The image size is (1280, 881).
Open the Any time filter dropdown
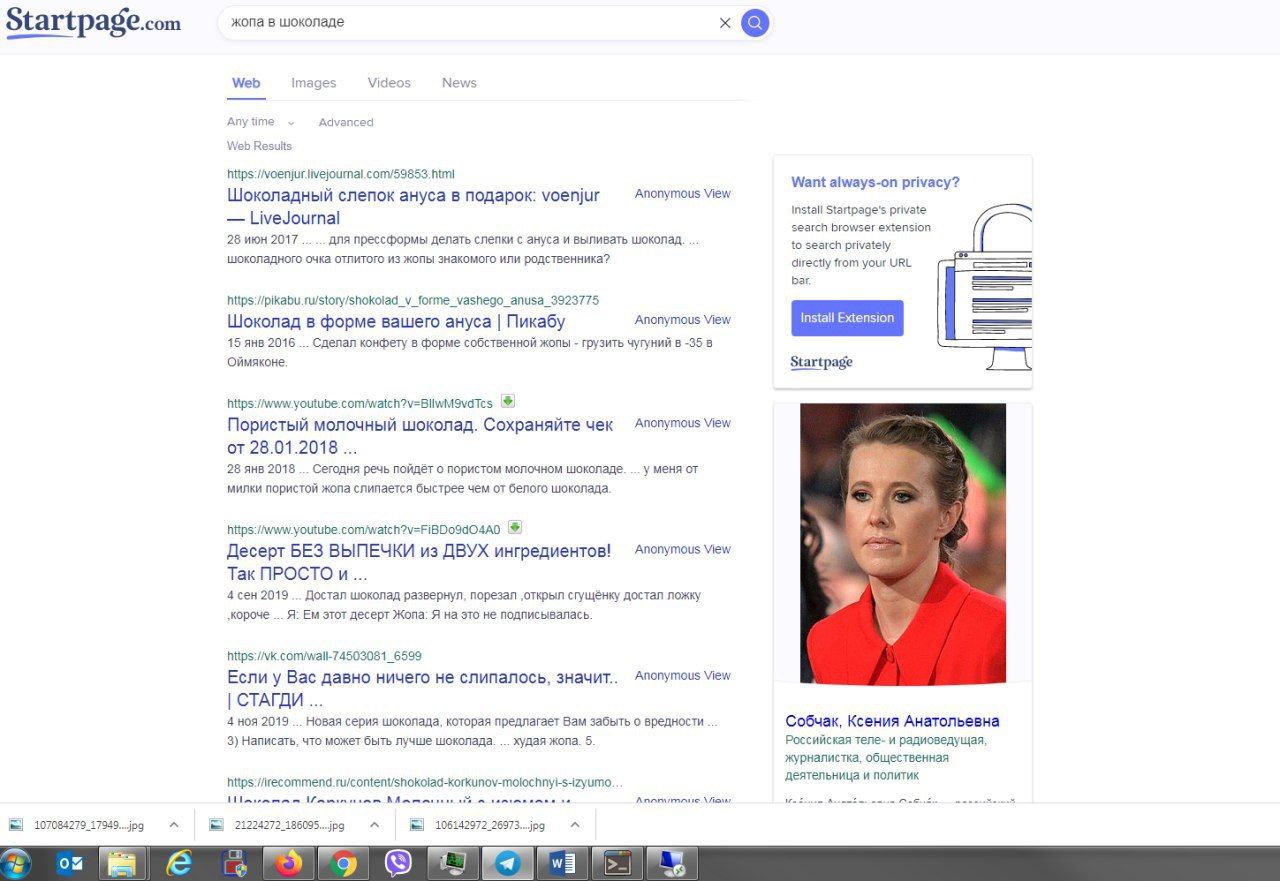(261, 122)
